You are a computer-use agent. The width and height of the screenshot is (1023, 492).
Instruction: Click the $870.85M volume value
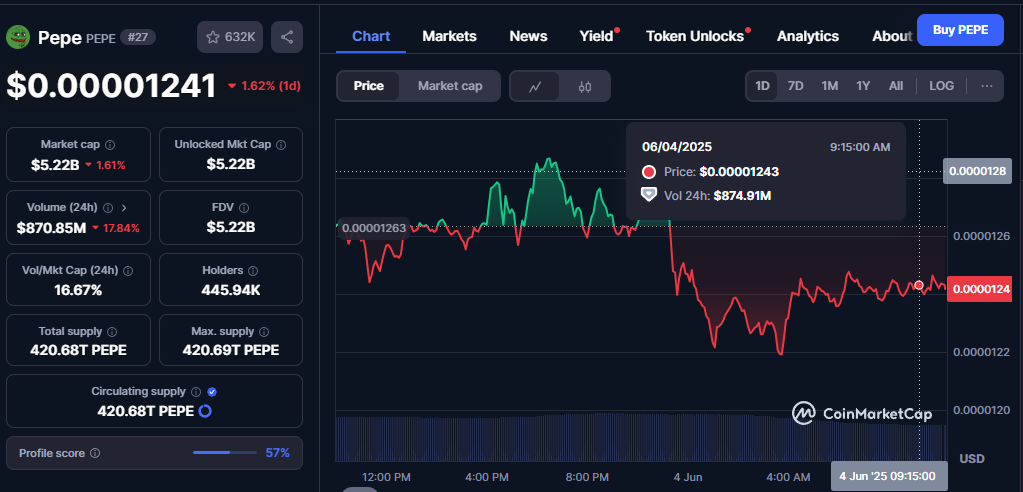(52, 228)
